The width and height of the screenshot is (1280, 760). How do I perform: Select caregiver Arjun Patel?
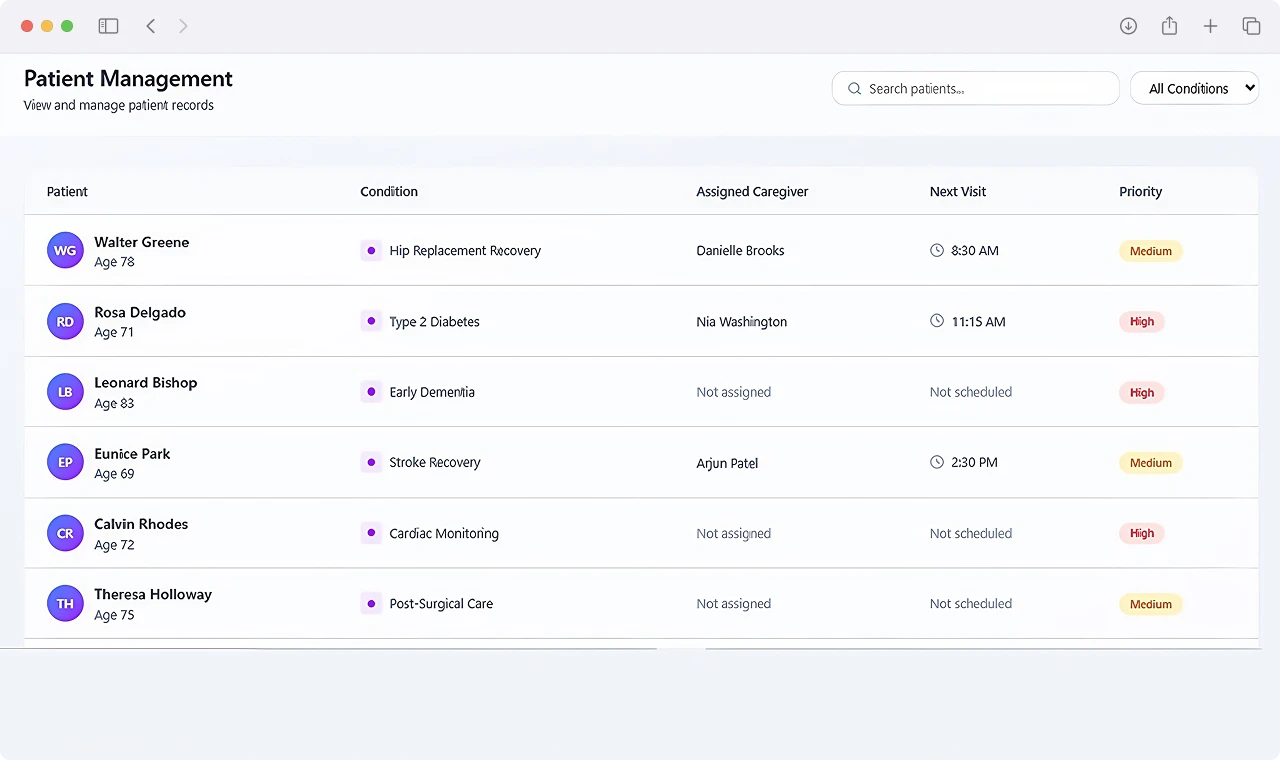pos(727,463)
